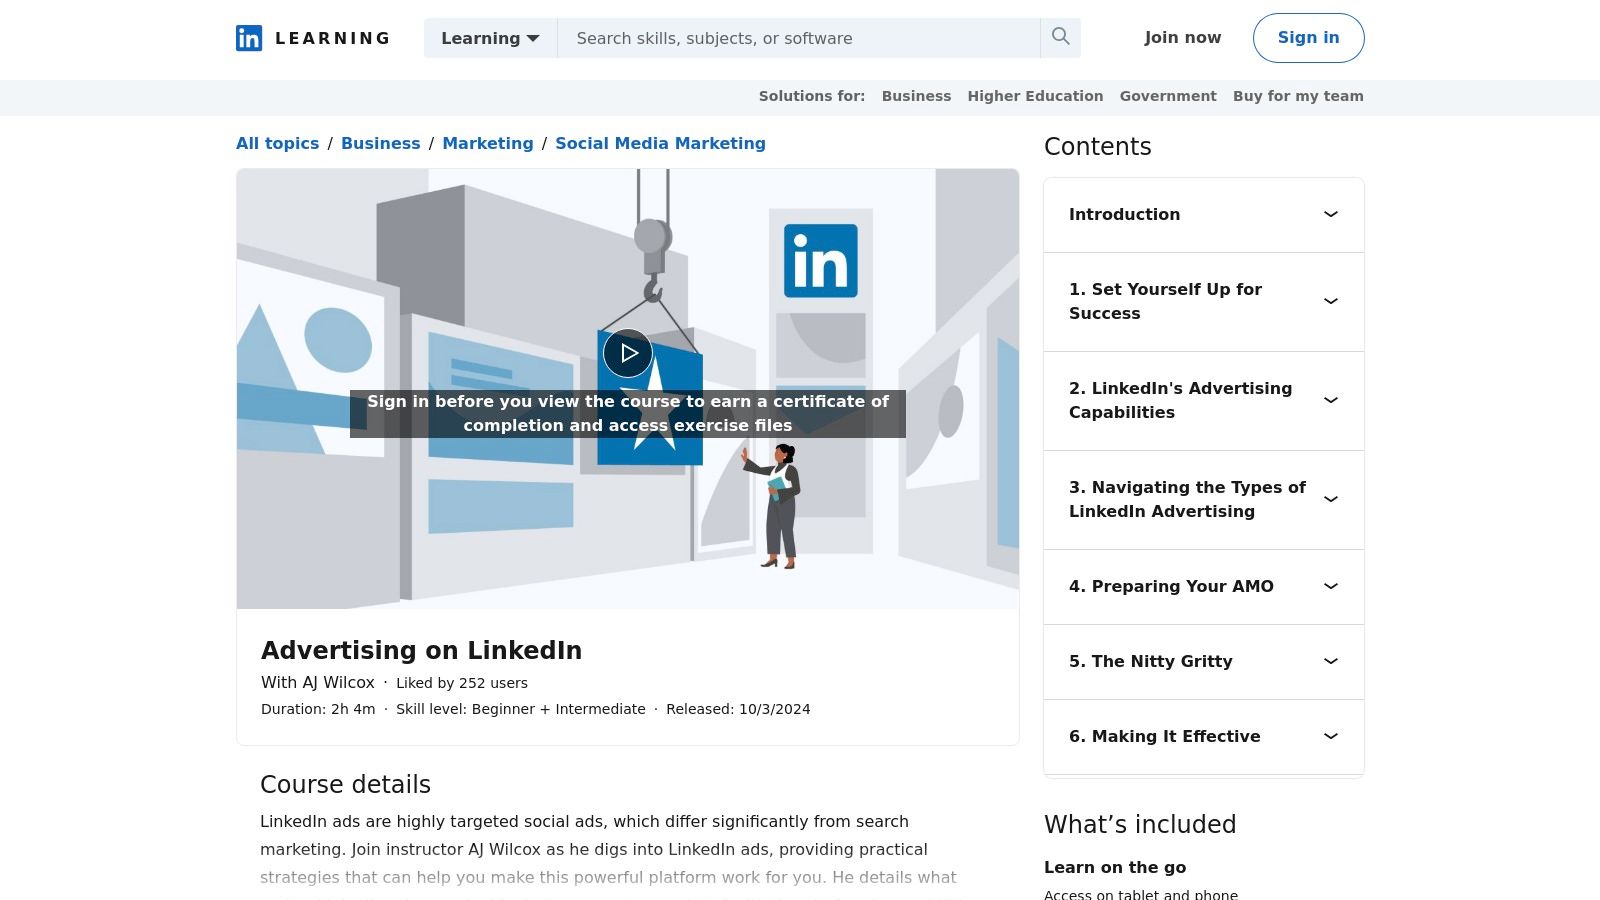Image resolution: width=1600 pixels, height=900 pixels.
Task: Expand the Introduction section
Action: pos(1203,214)
